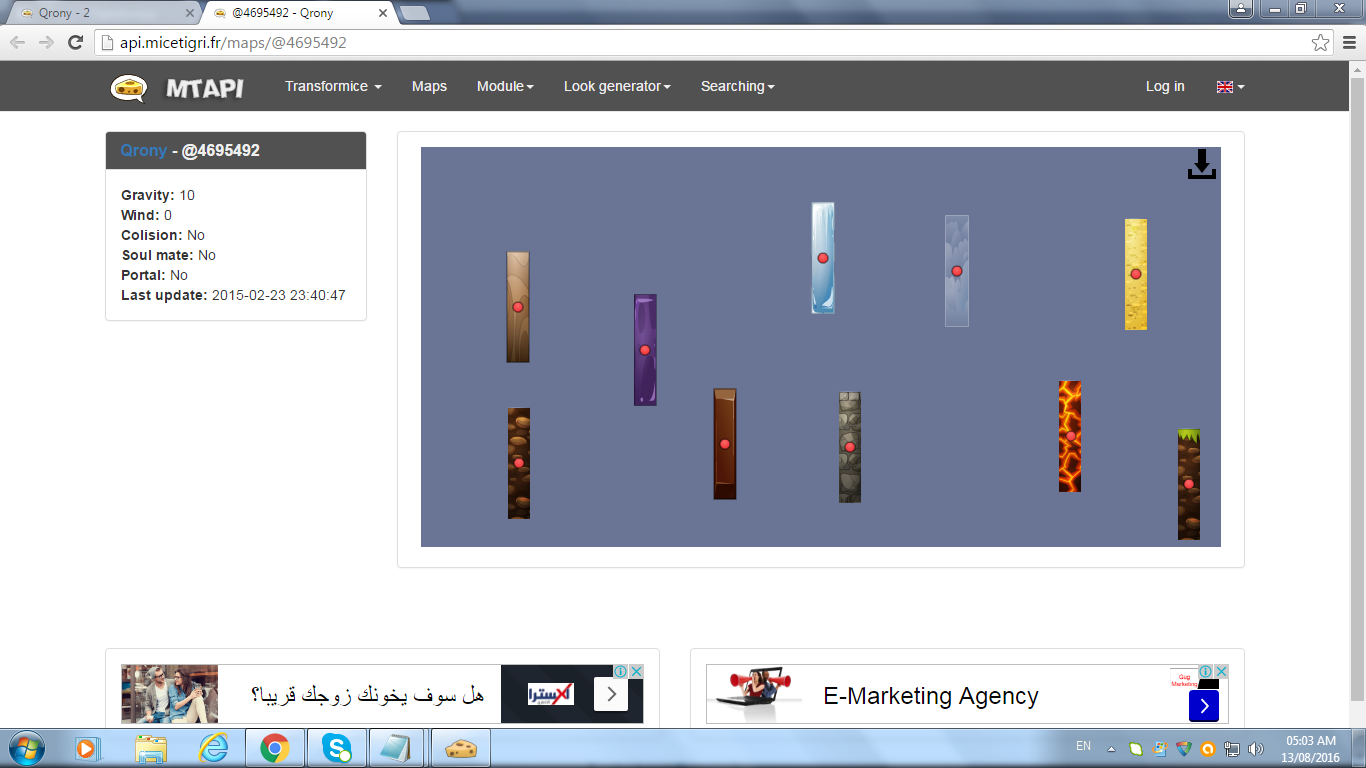Expand the Module dropdown
The image size is (1366, 768).
pyautogui.click(x=505, y=87)
